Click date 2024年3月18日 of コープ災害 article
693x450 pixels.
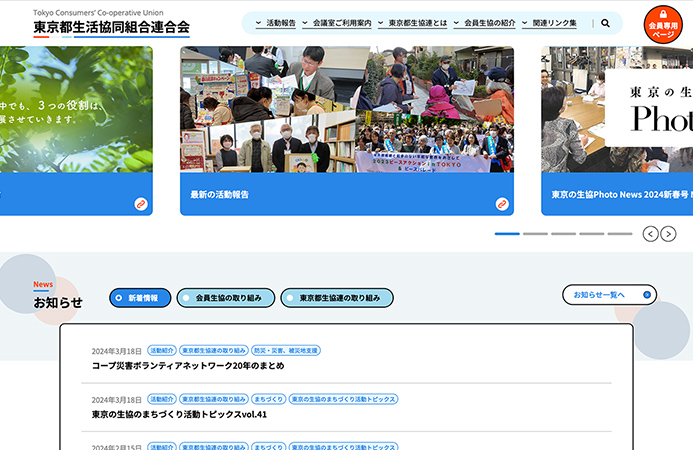(117, 351)
